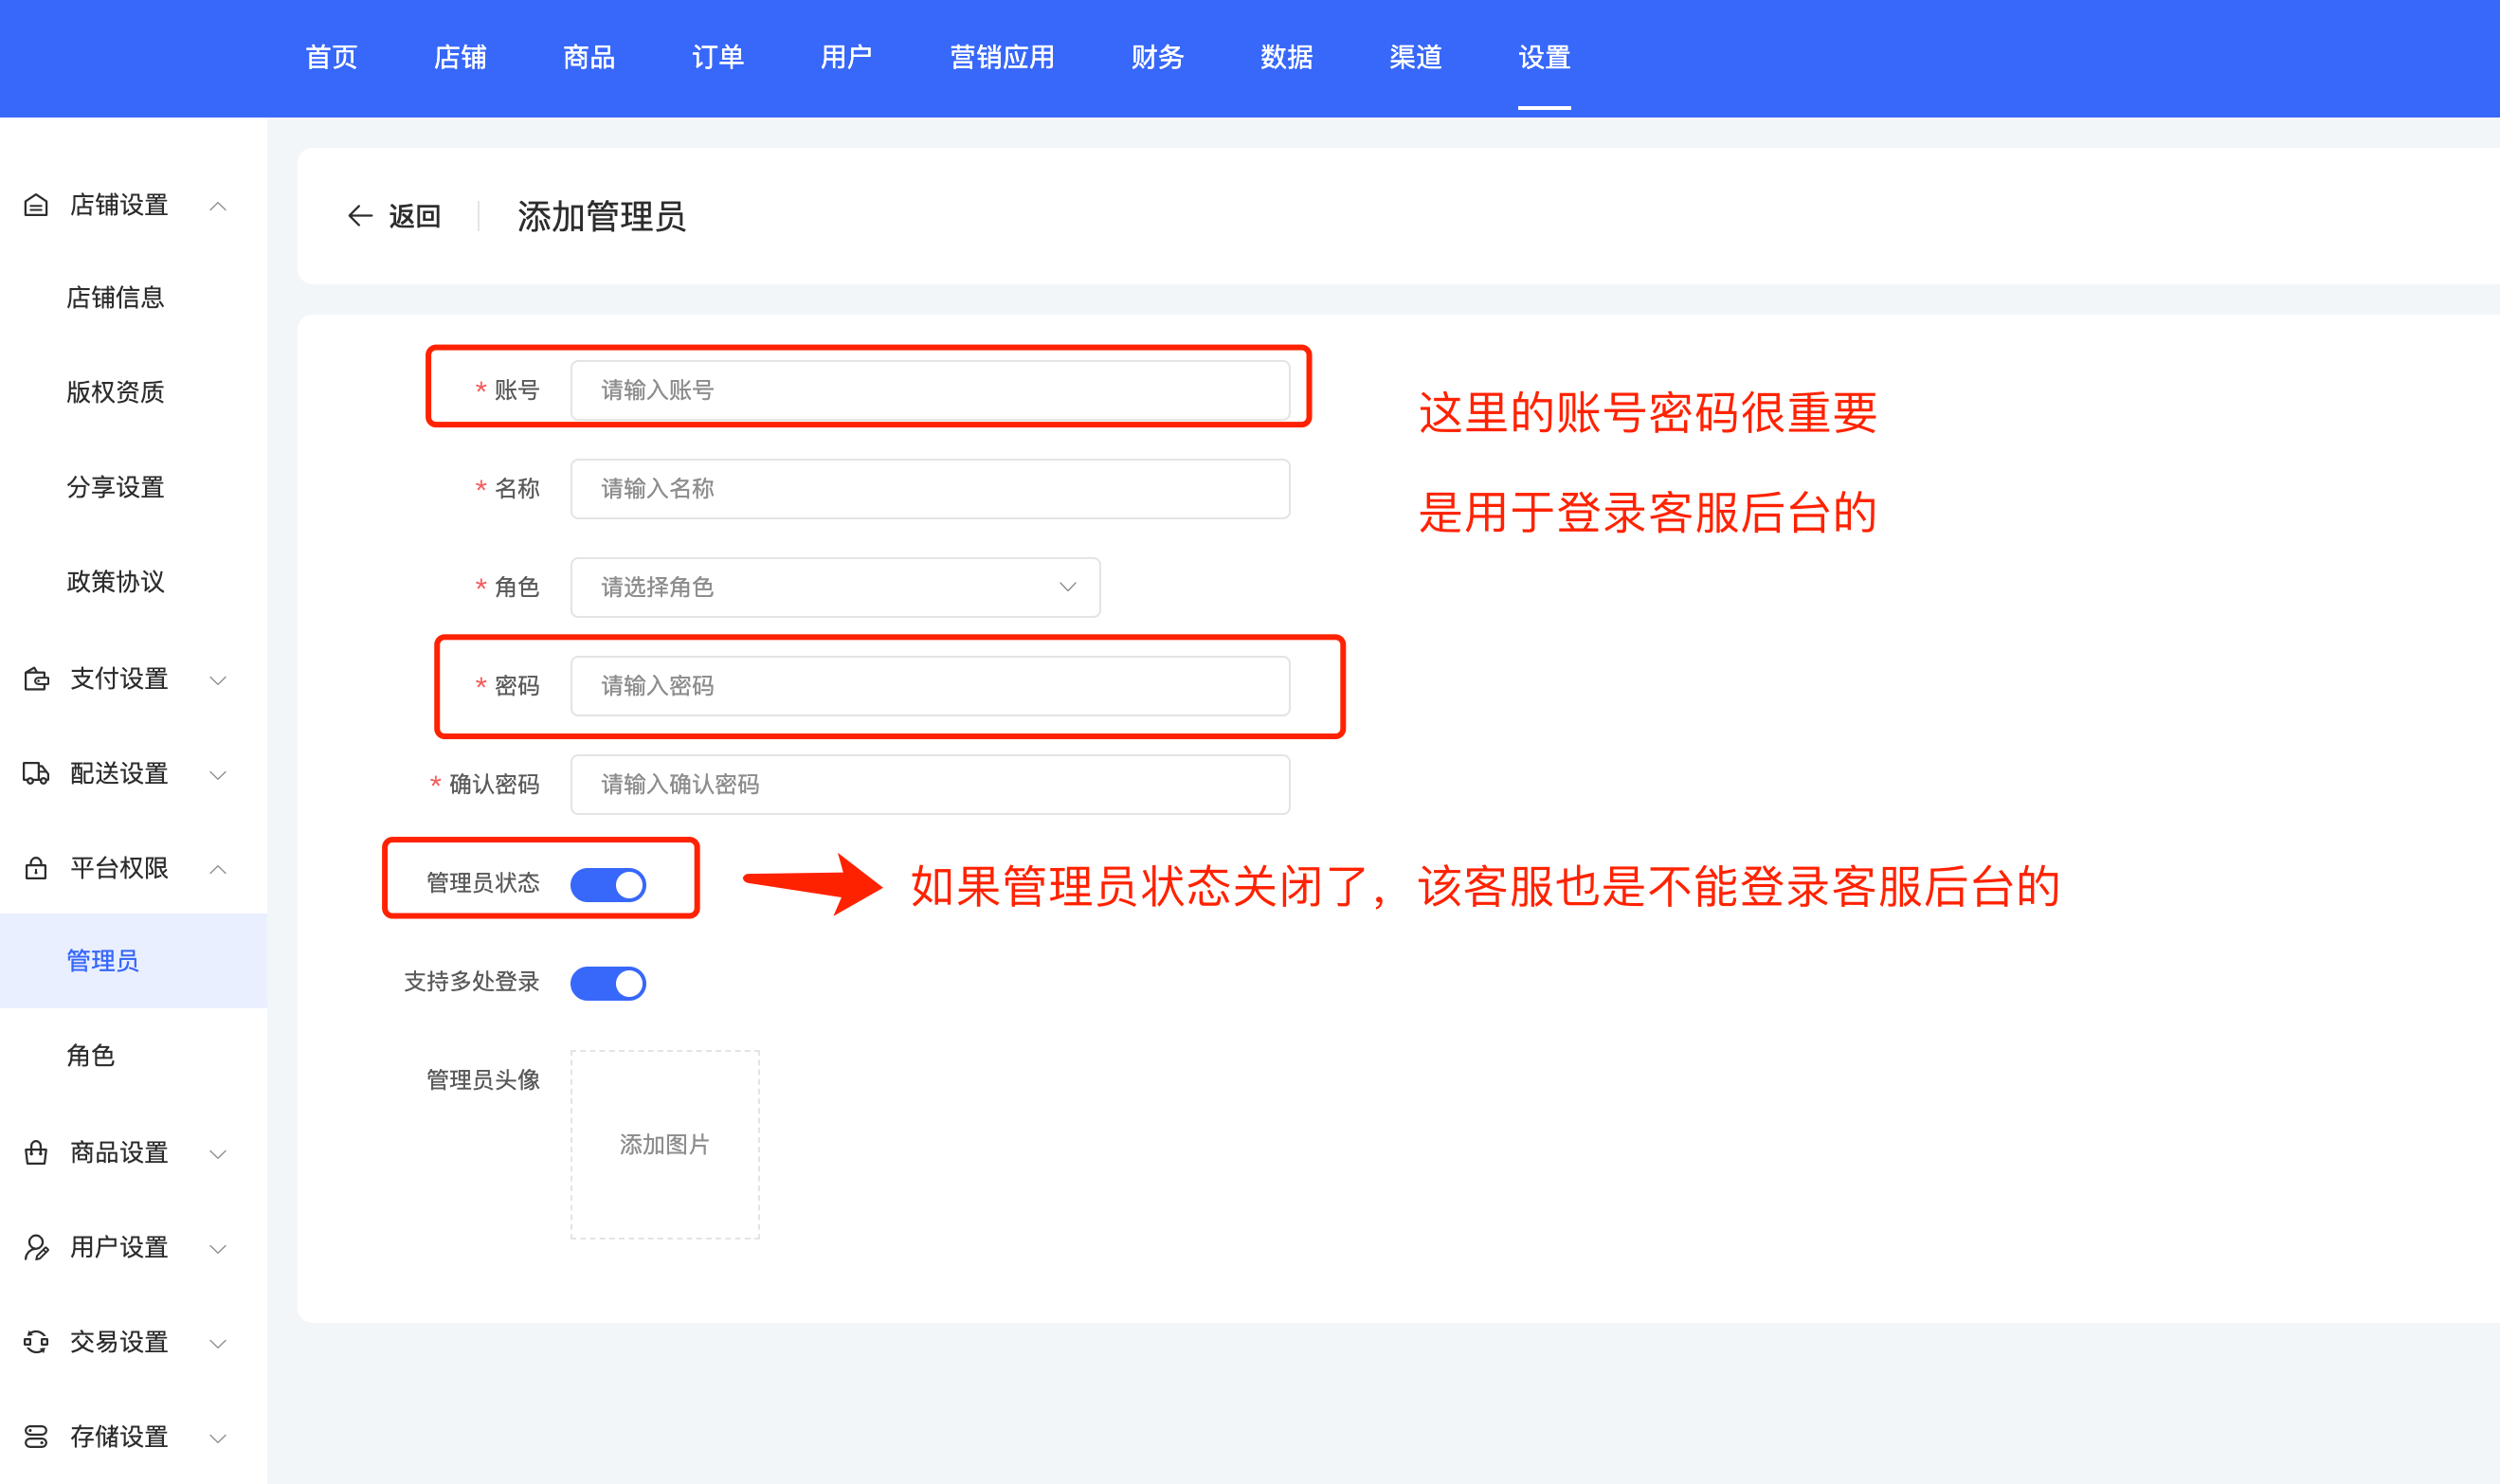The image size is (2500, 1484).
Task: Click the 用户设置 user icon
Action: [x=36, y=1247]
